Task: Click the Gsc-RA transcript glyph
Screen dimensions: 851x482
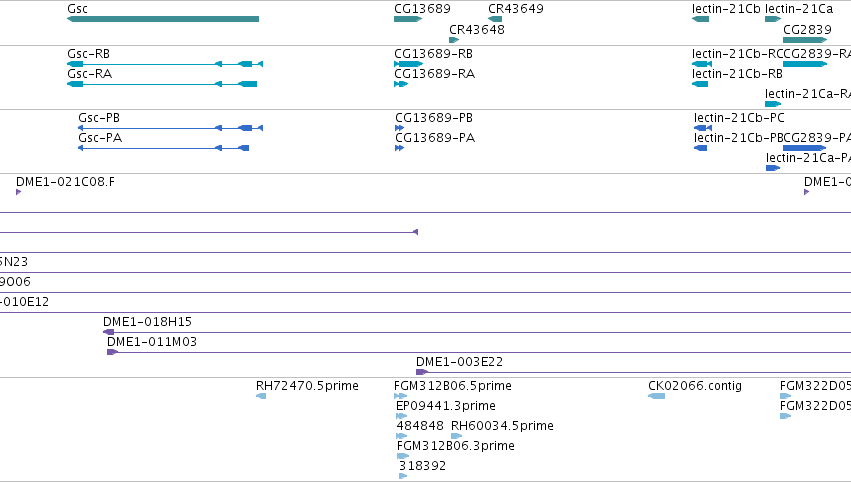Action: pos(162,84)
